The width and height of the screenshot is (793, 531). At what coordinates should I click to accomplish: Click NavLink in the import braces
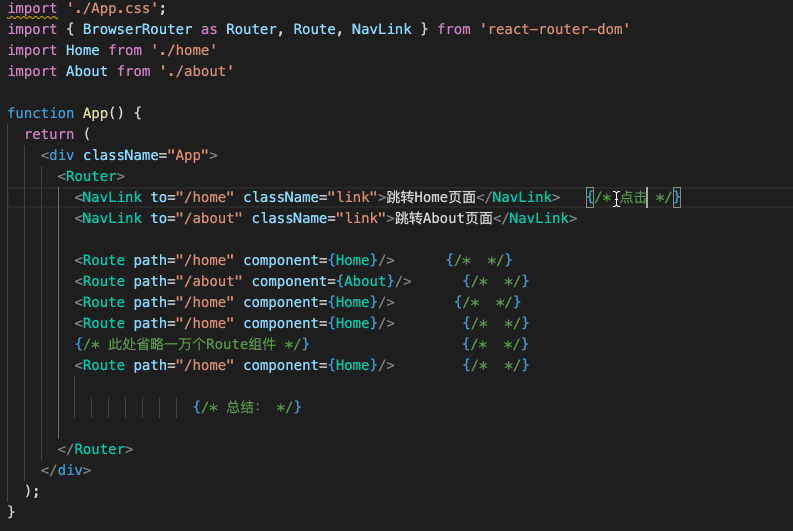click(x=382, y=29)
